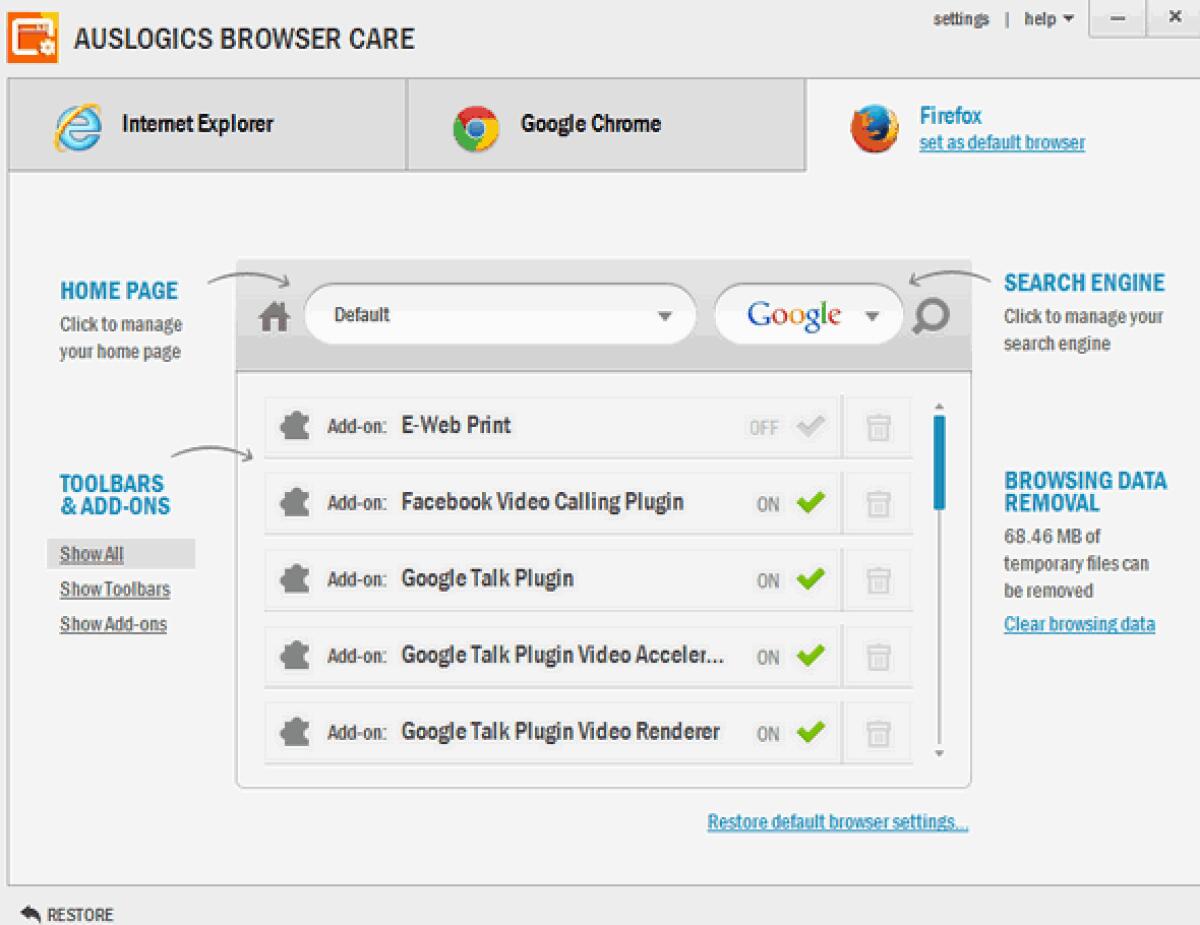Select Show Toolbars in the sidebar

(x=114, y=589)
